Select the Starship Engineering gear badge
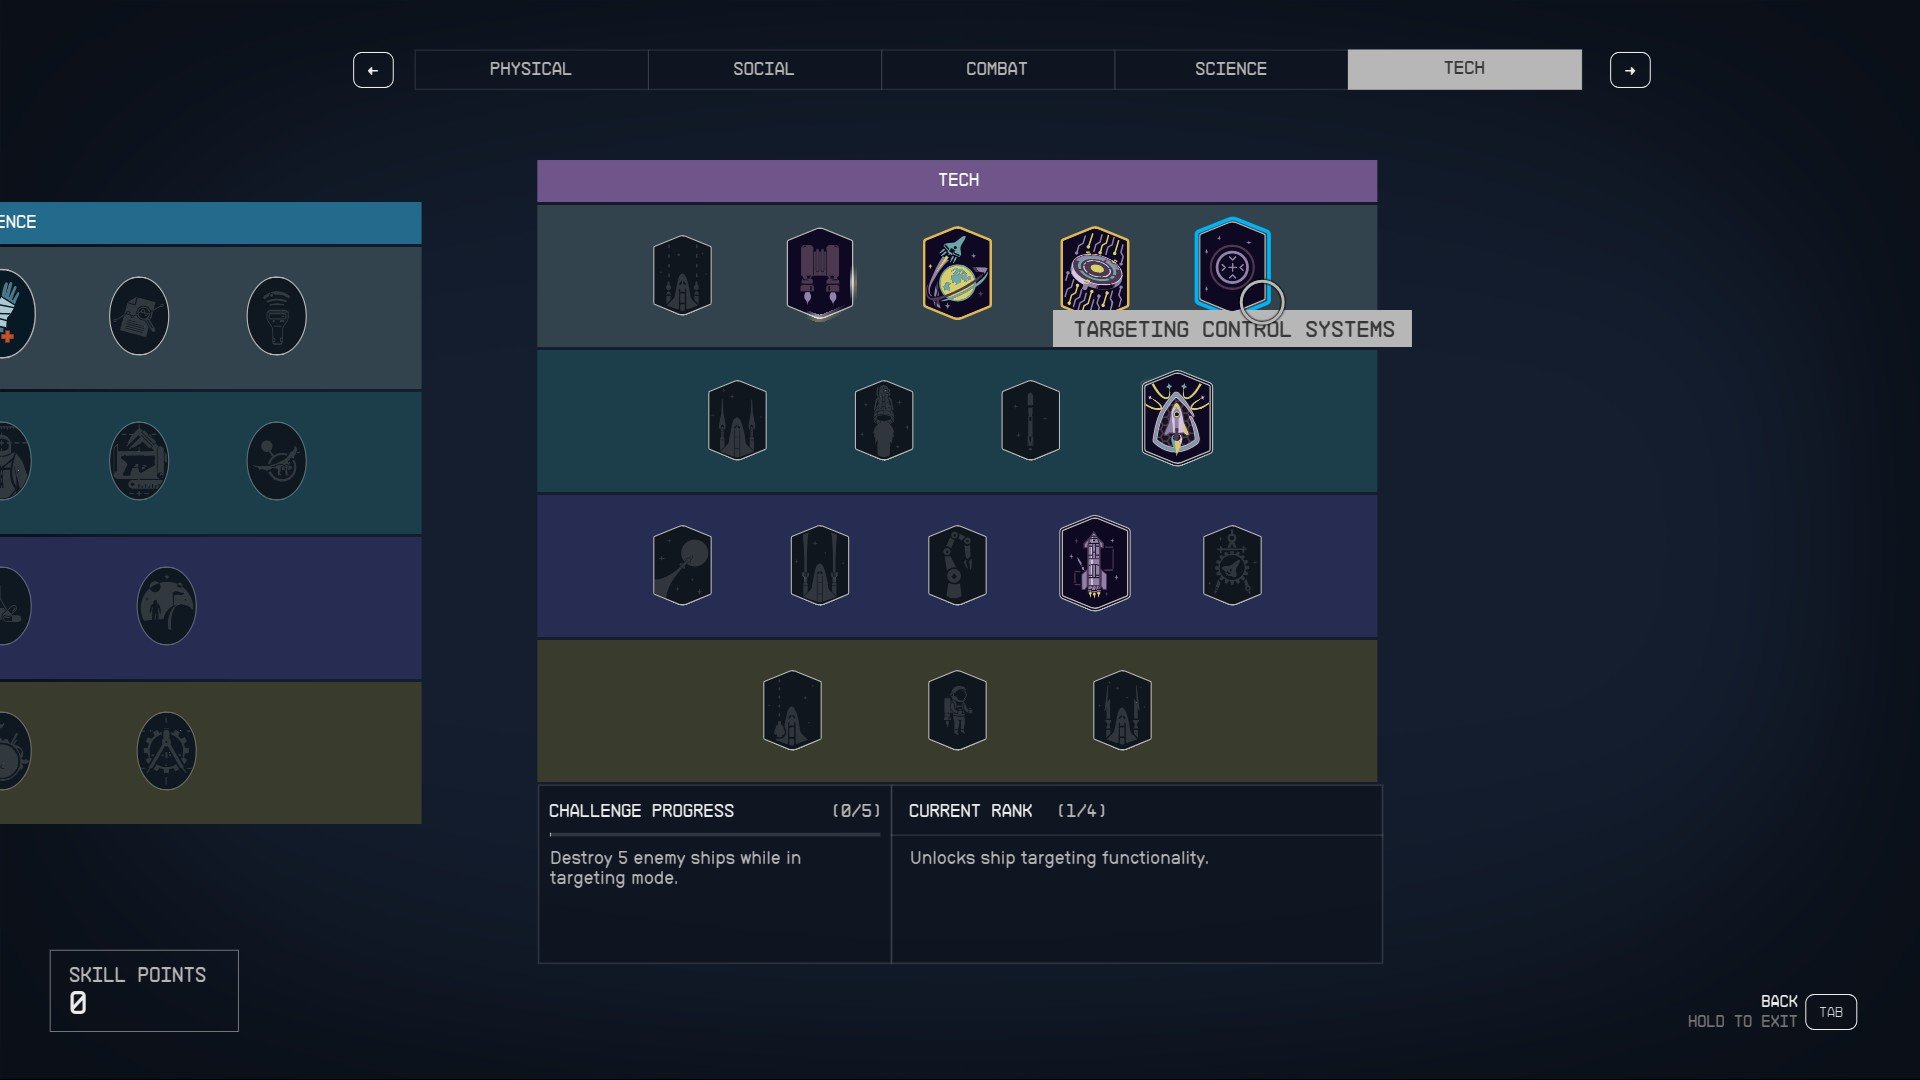 coord(1232,565)
